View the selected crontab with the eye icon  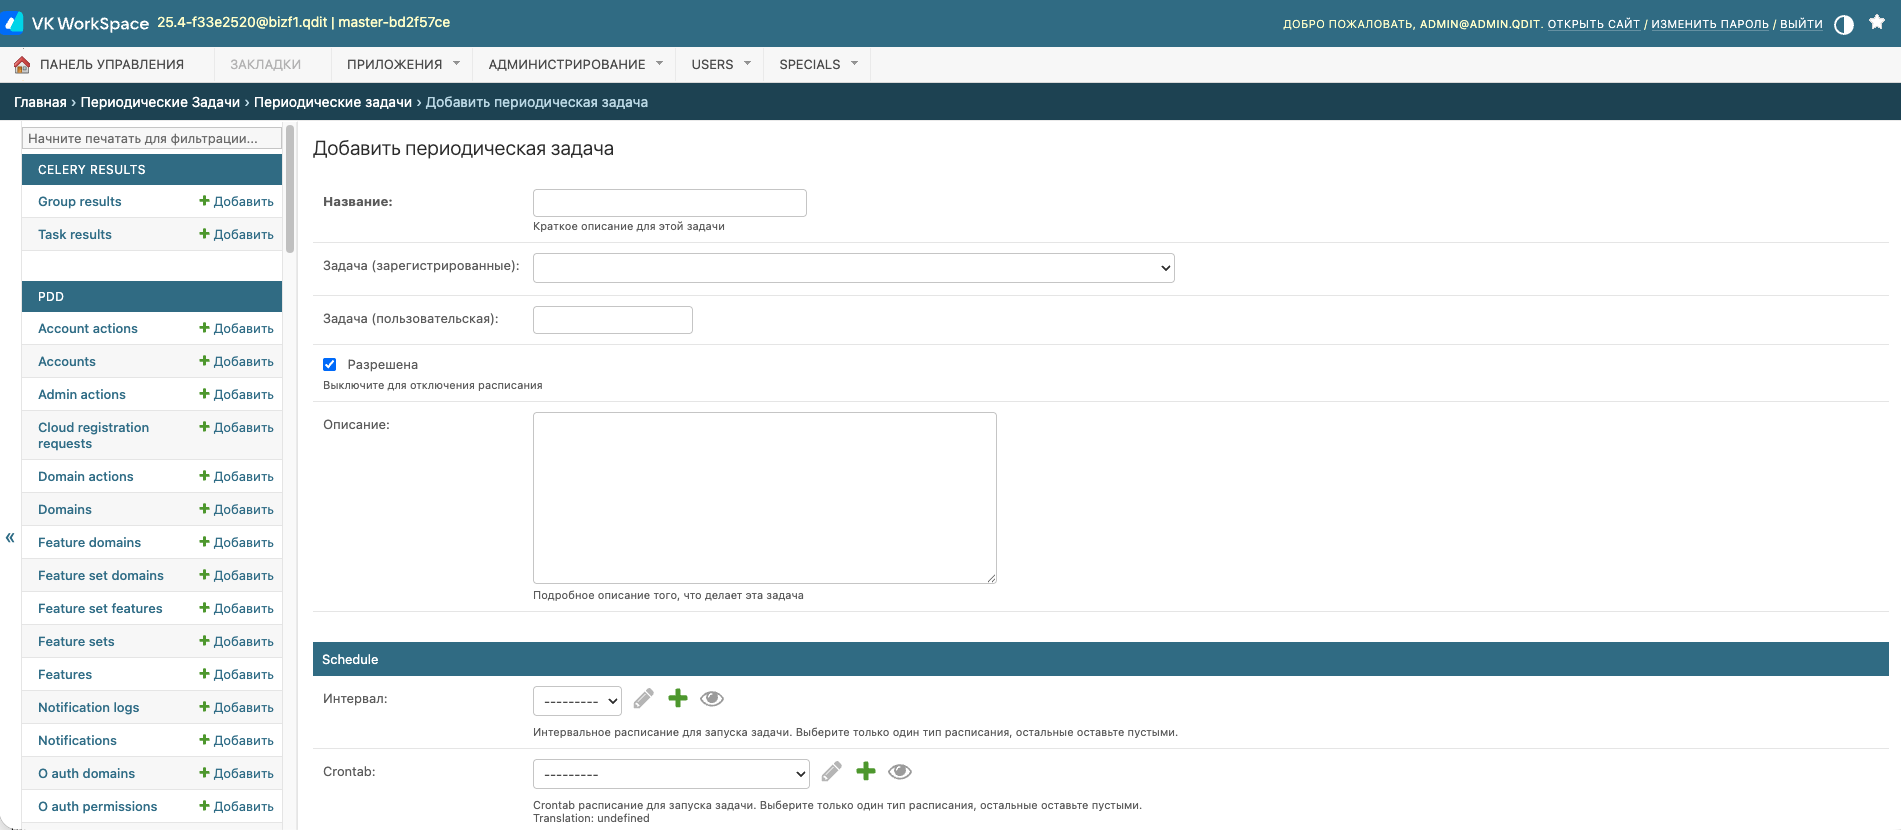[x=900, y=771]
